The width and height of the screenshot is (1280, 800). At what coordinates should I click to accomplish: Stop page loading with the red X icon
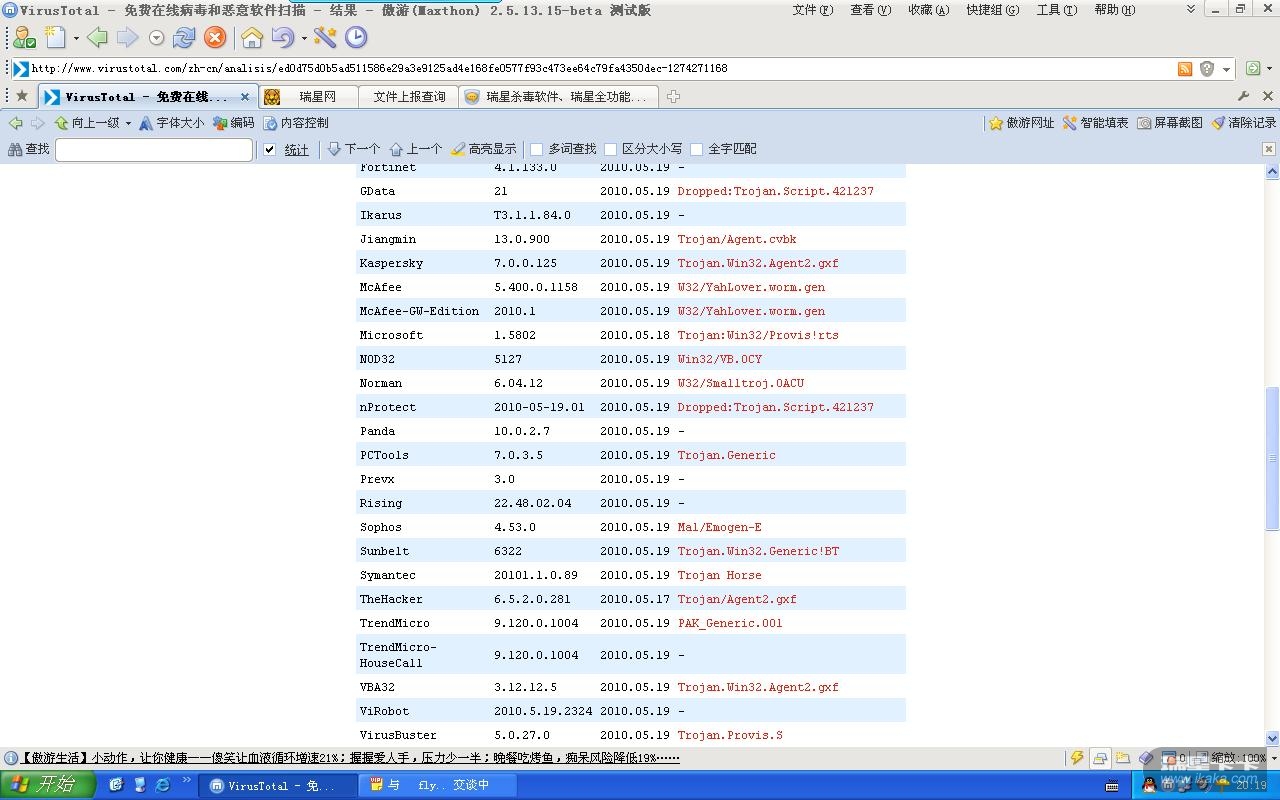[215, 38]
